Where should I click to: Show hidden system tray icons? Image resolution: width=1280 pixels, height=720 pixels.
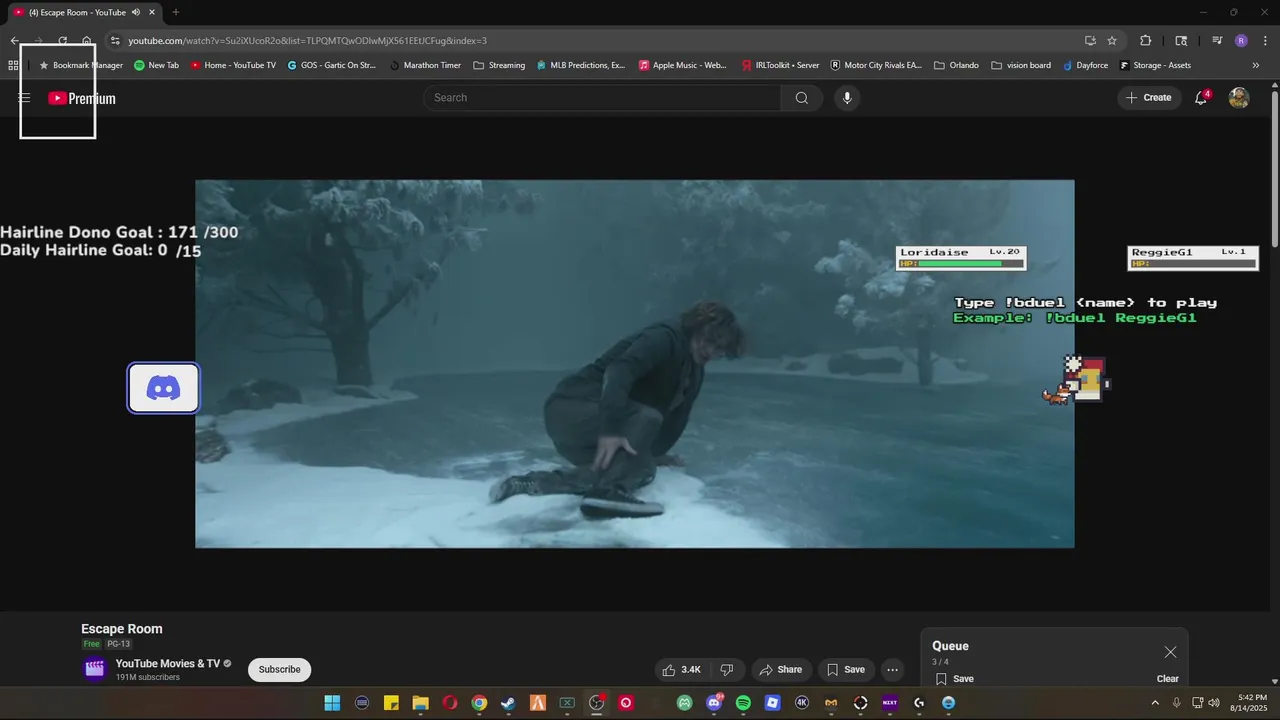click(x=1155, y=703)
